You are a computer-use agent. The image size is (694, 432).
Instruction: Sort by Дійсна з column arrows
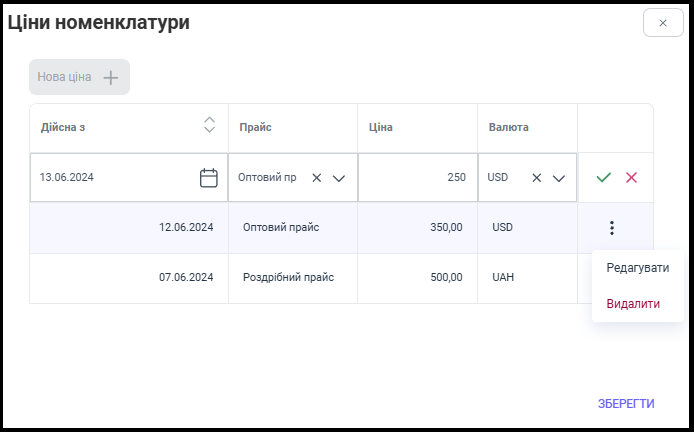pos(209,125)
